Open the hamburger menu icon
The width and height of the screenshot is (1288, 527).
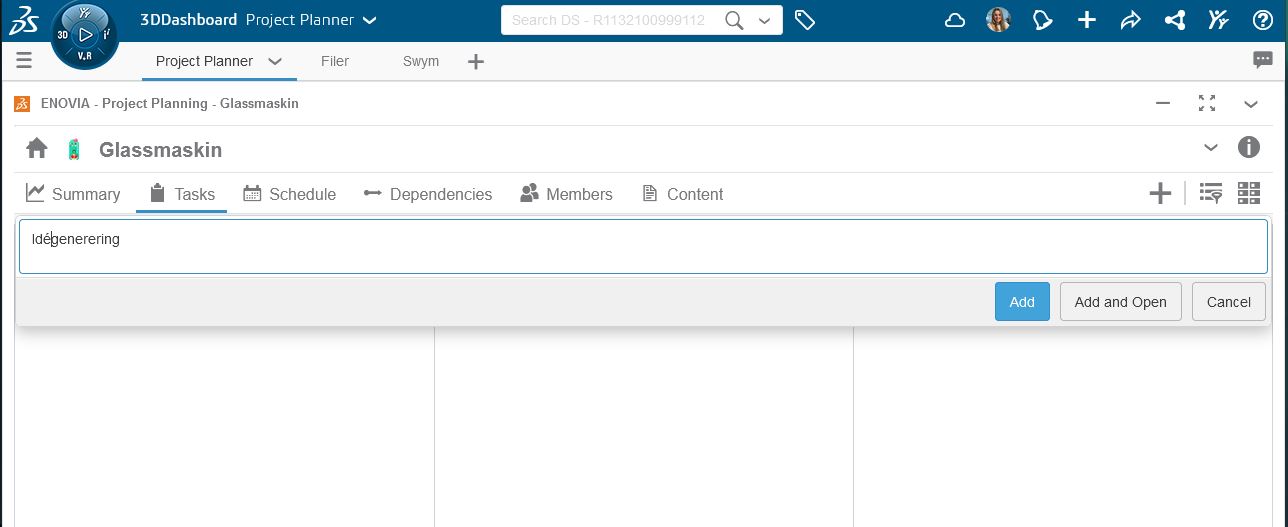pos(24,61)
